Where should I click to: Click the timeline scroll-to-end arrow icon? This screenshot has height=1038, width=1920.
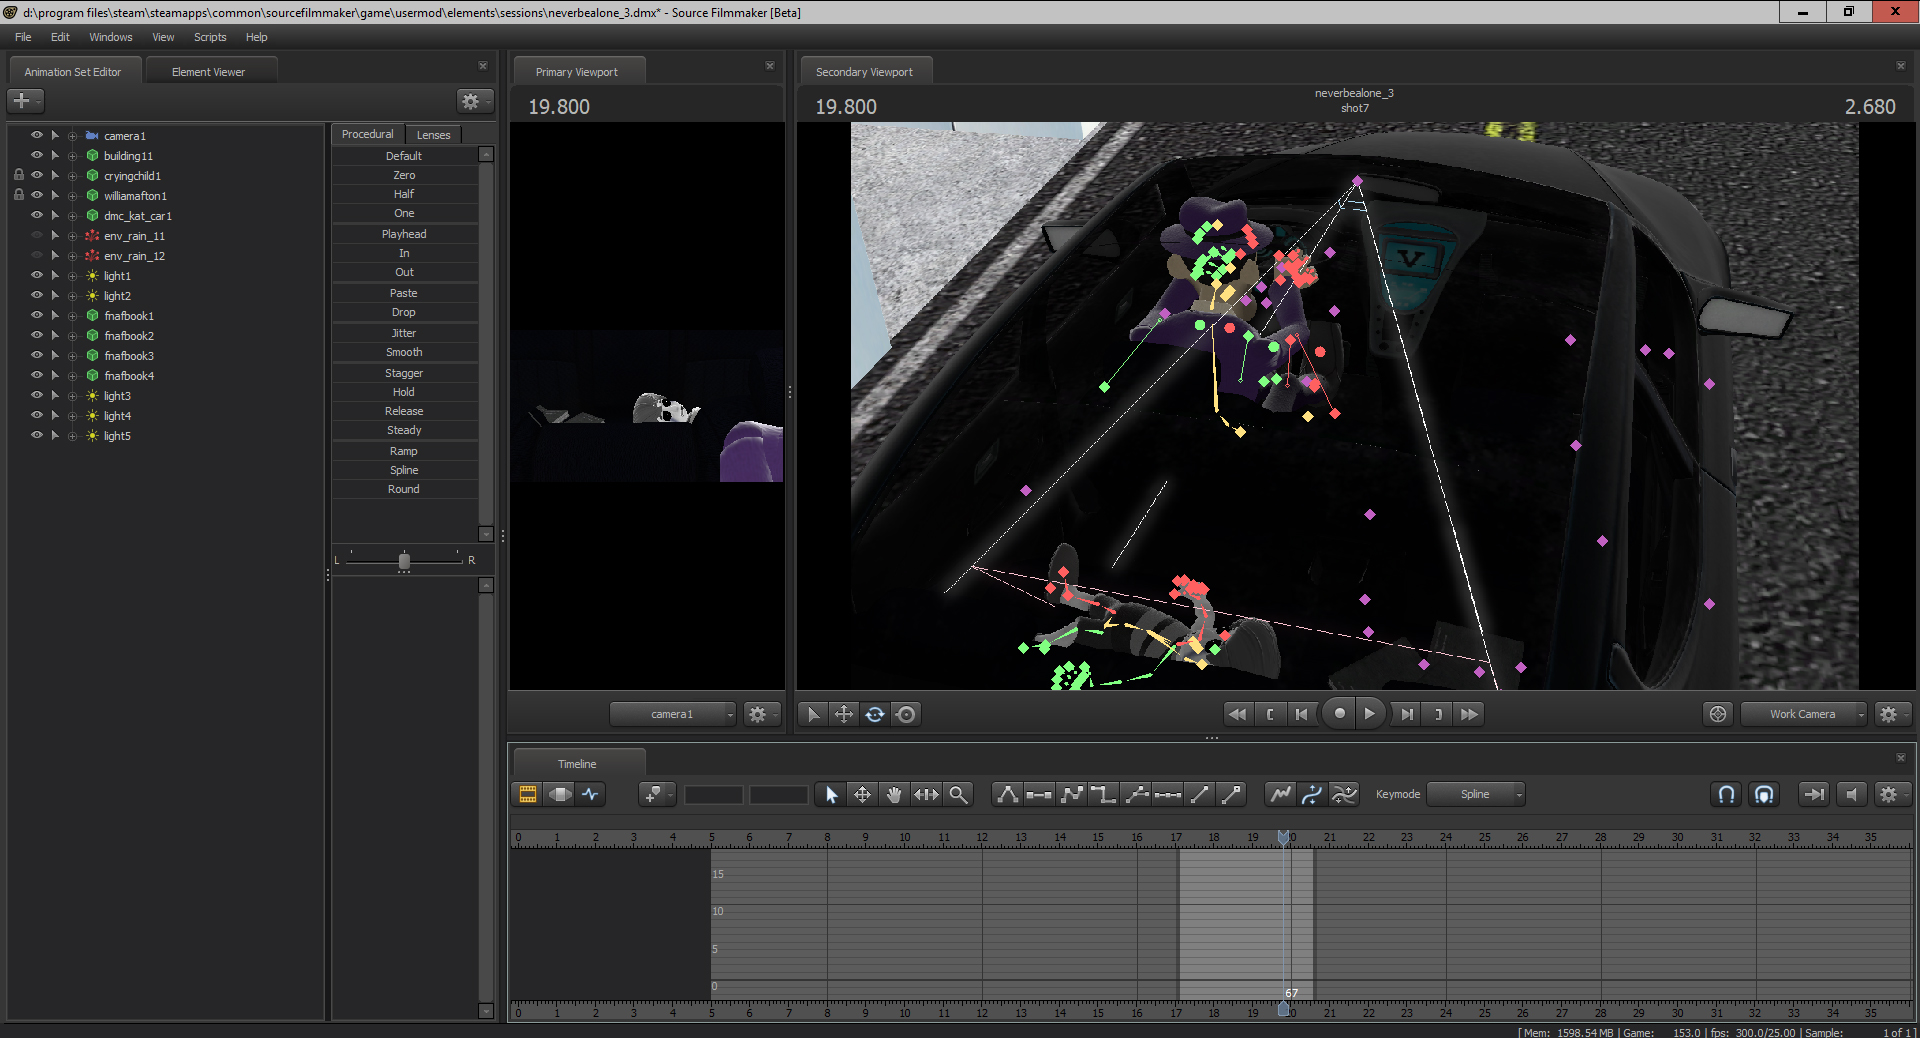1813,794
